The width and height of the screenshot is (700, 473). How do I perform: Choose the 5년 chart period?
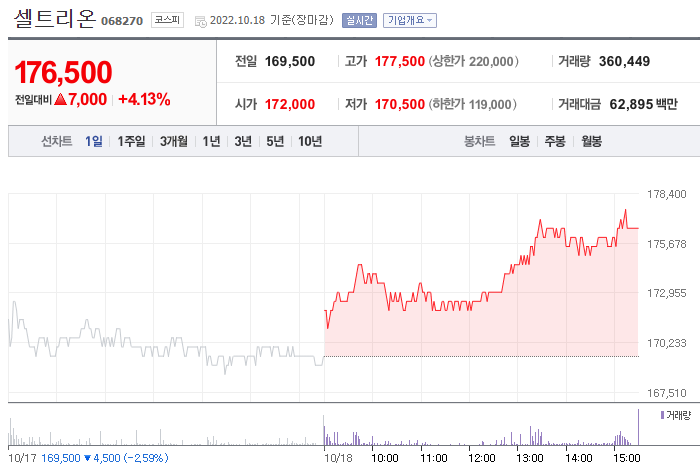(x=275, y=141)
